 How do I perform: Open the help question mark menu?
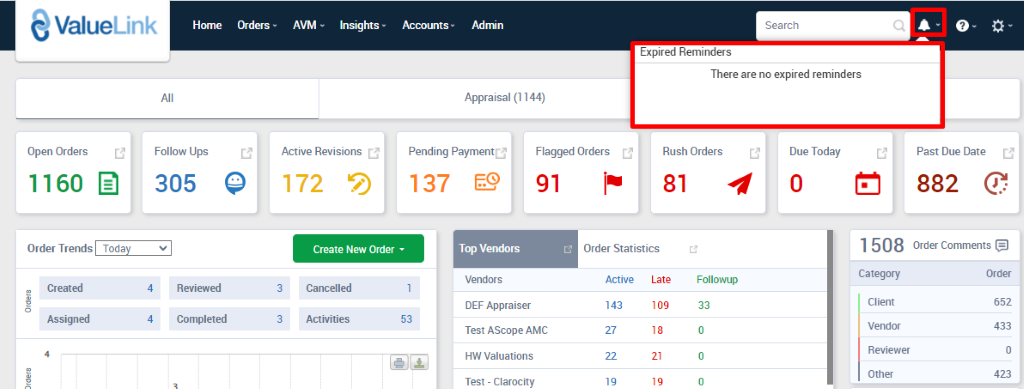coord(962,26)
